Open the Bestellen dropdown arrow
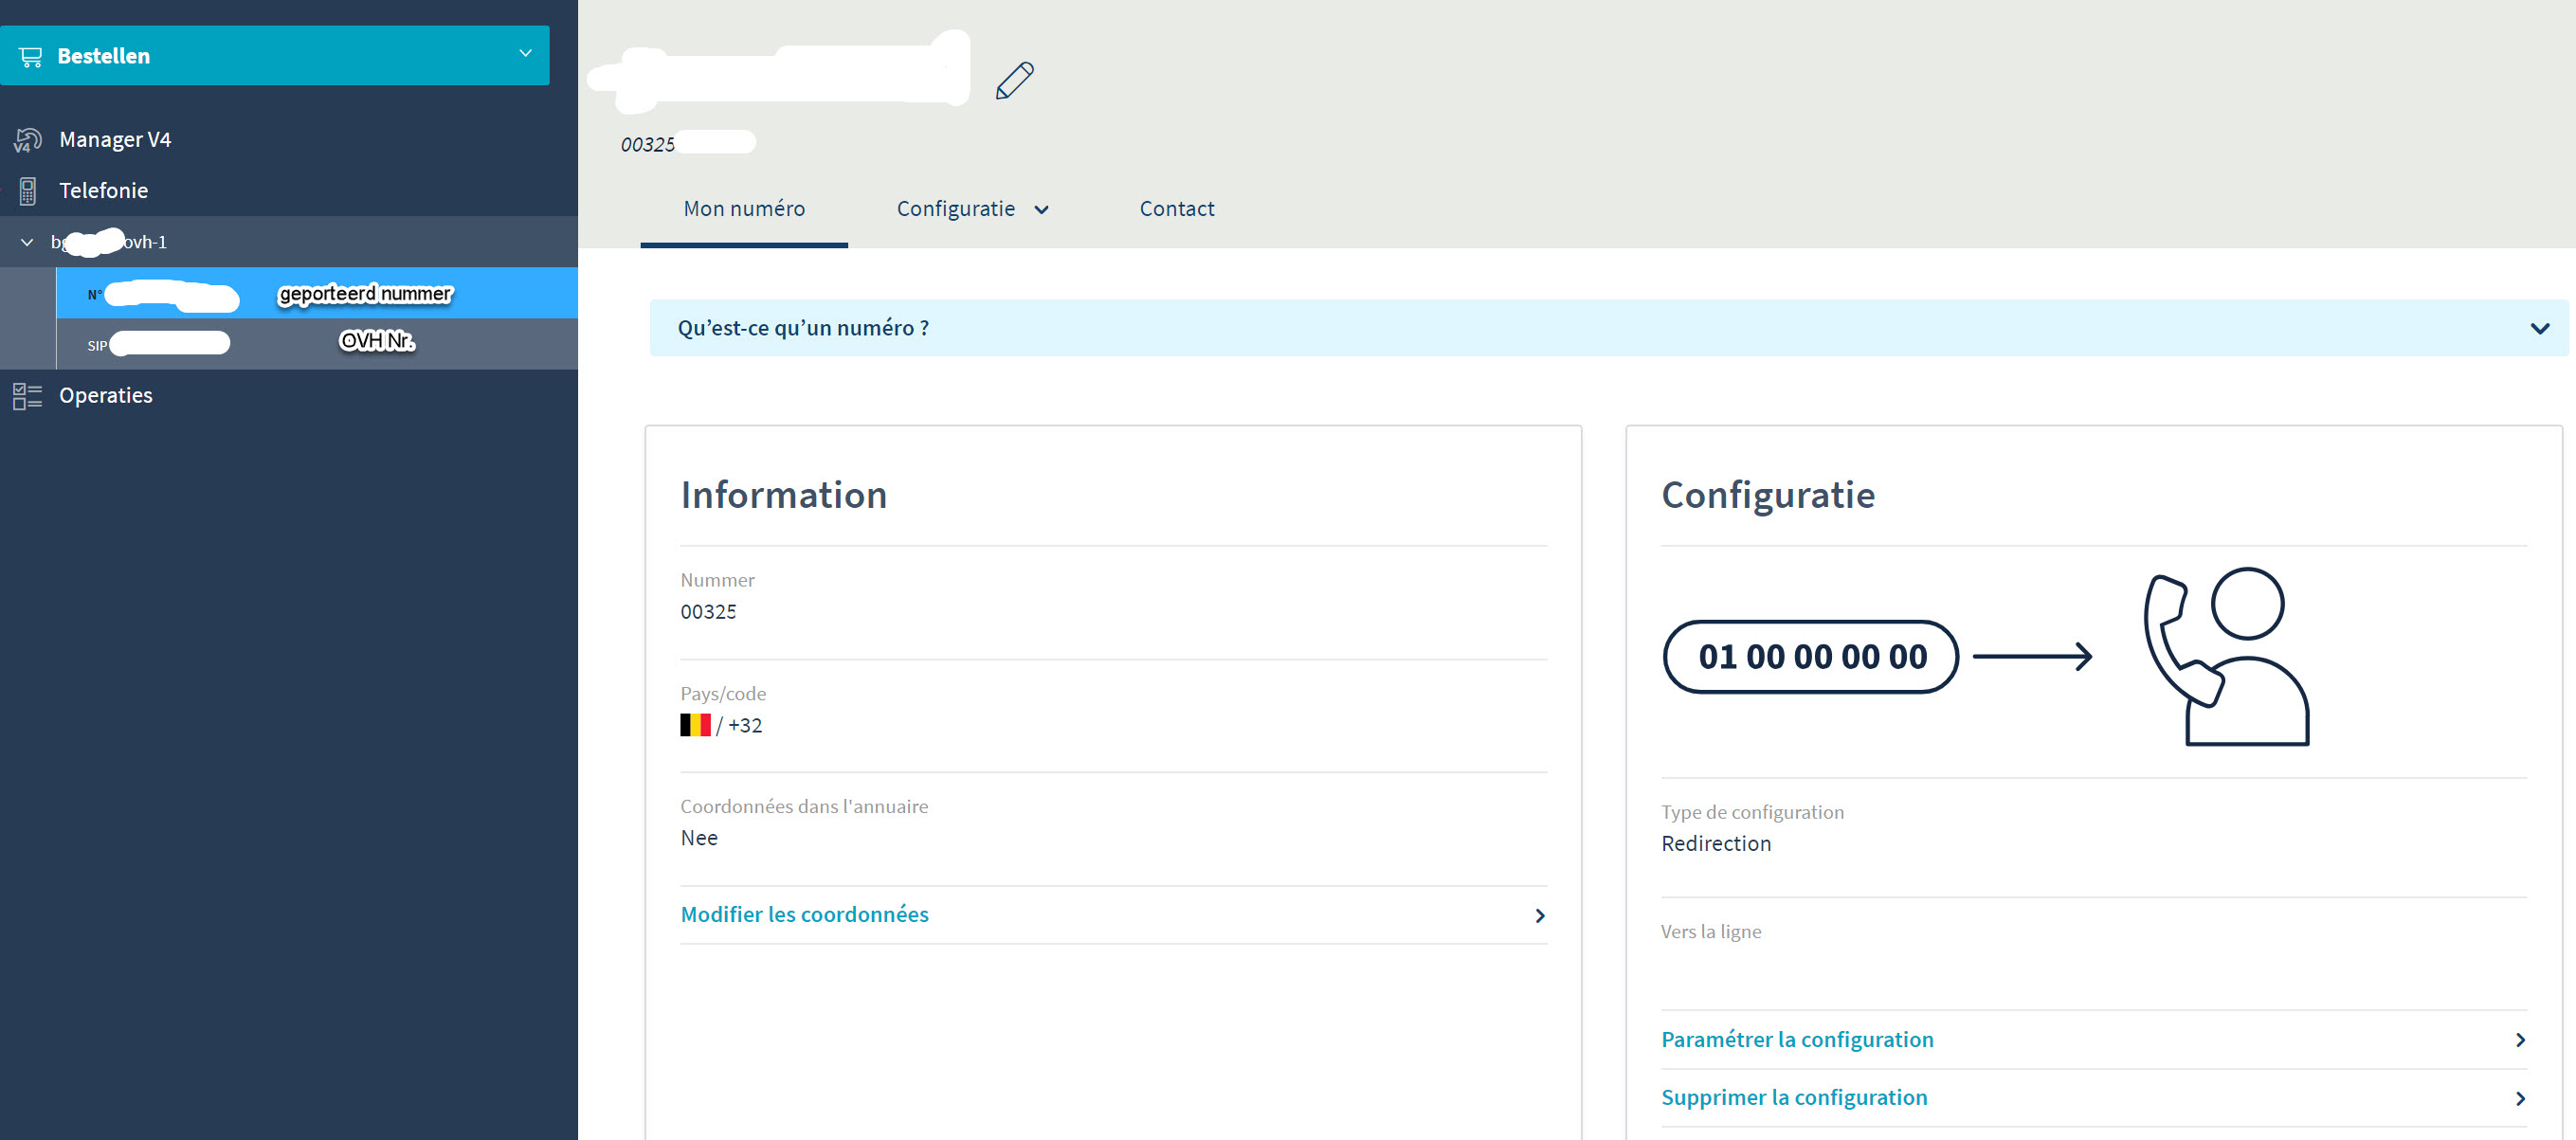 click(525, 54)
